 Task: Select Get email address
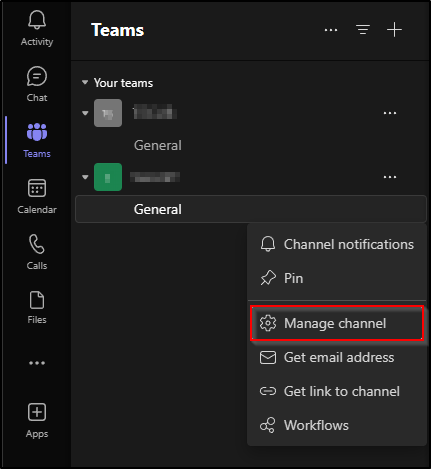(337, 357)
